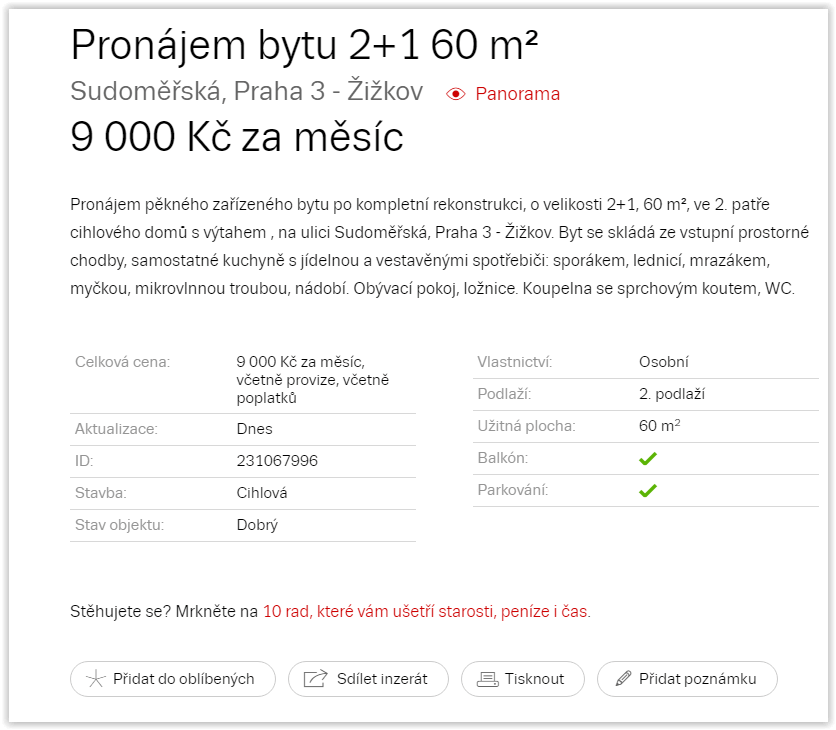
Task: Click the printer icon in Tisknout
Action: pos(489,679)
